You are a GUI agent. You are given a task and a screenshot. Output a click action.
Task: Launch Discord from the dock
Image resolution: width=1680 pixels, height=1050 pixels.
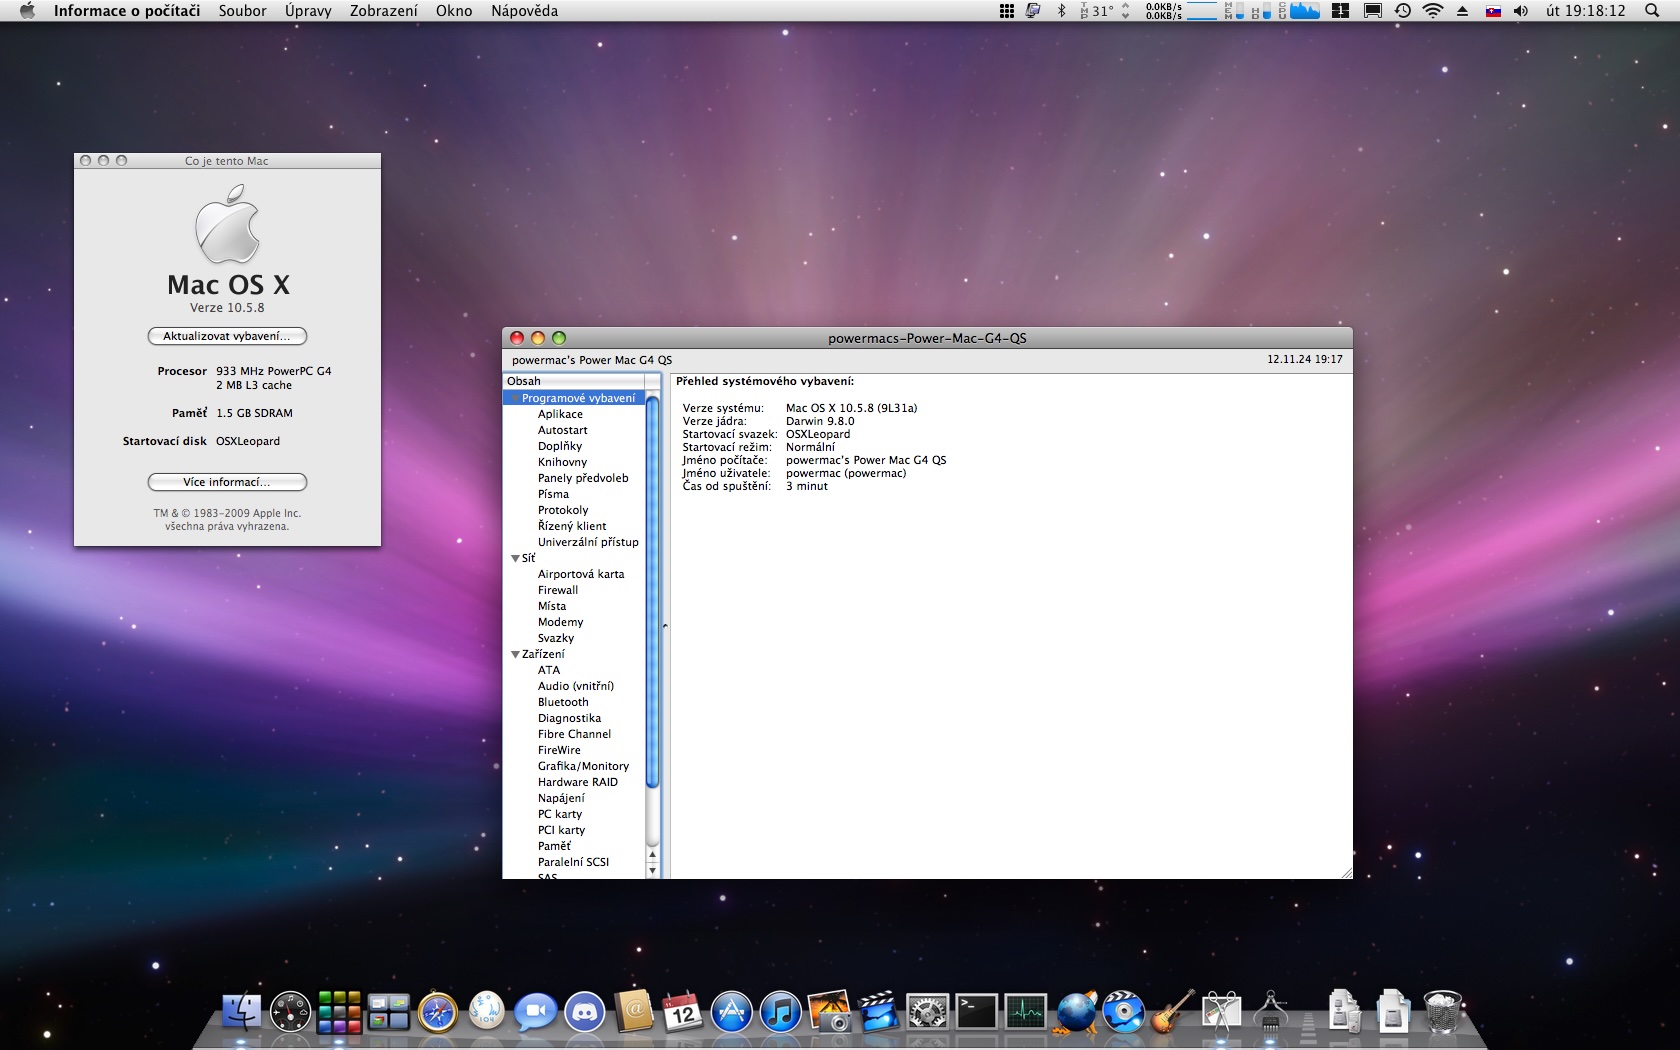coord(585,1012)
